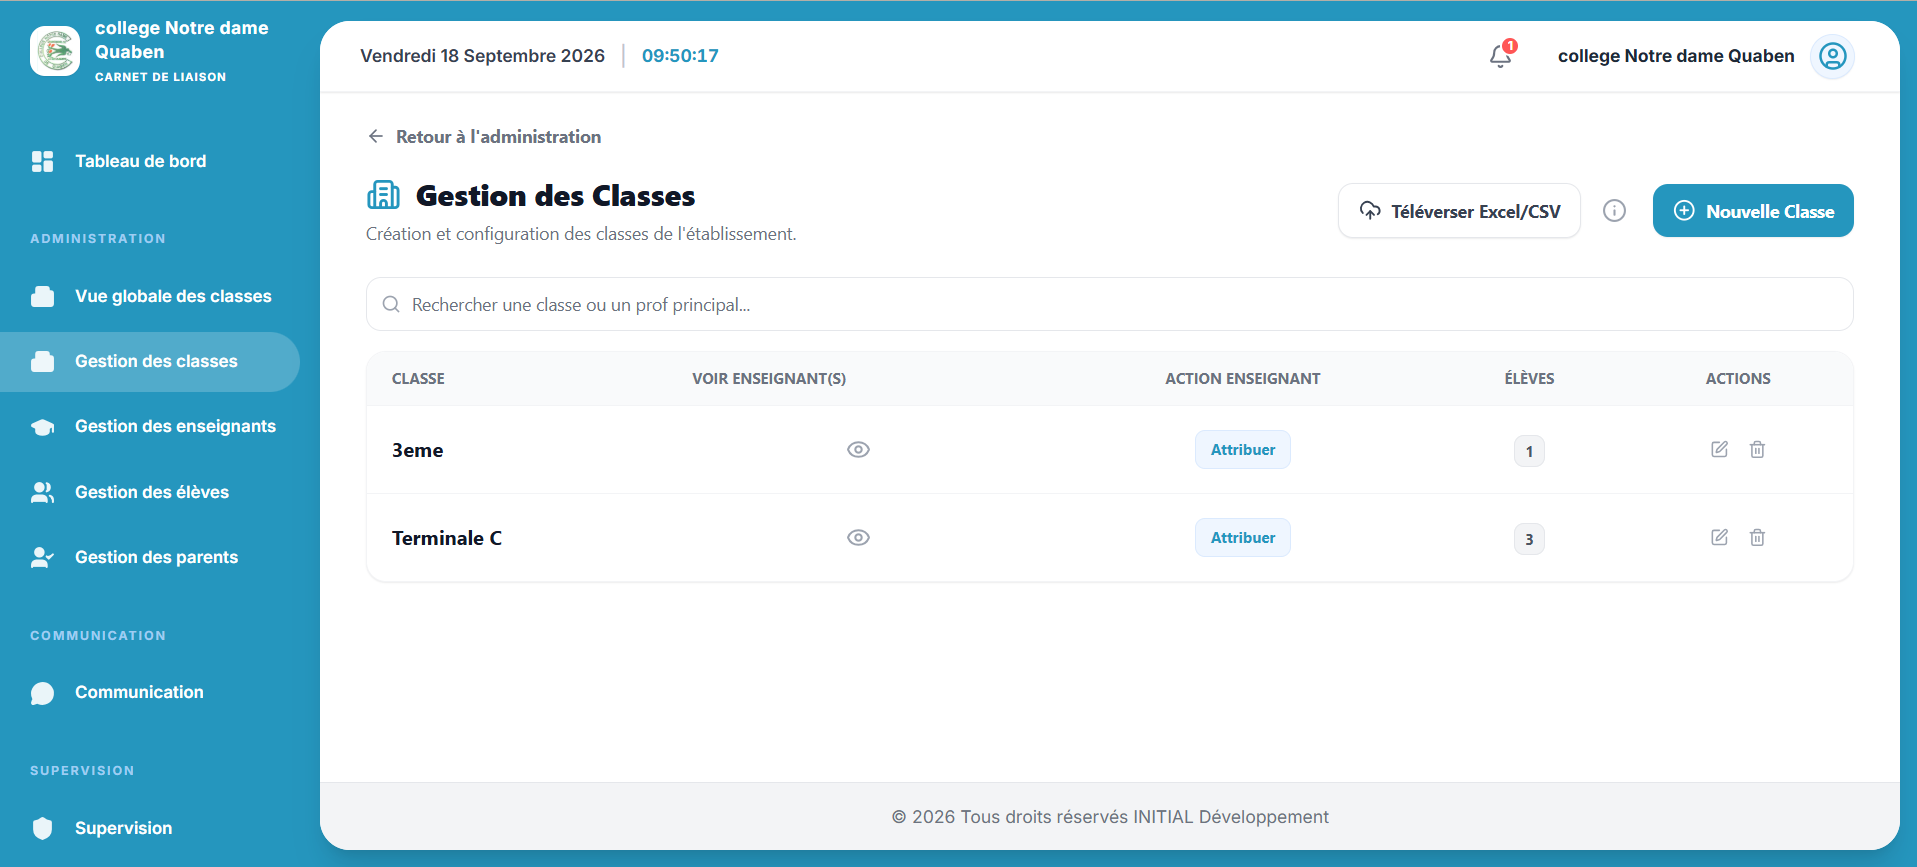This screenshot has width=1917, height=867.
Task: Click the ACTION ENSEIGNANT column header
Action: [1243, 378]
